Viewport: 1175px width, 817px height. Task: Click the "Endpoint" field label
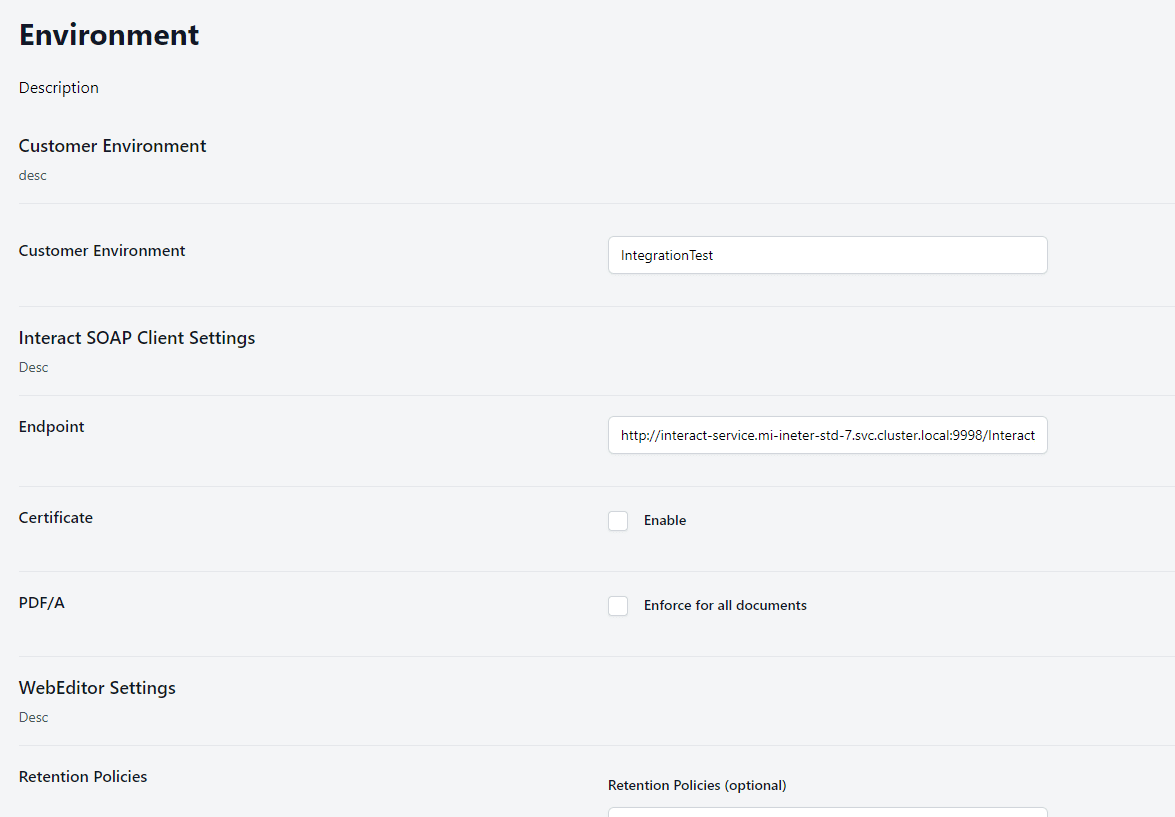[51, 426]
